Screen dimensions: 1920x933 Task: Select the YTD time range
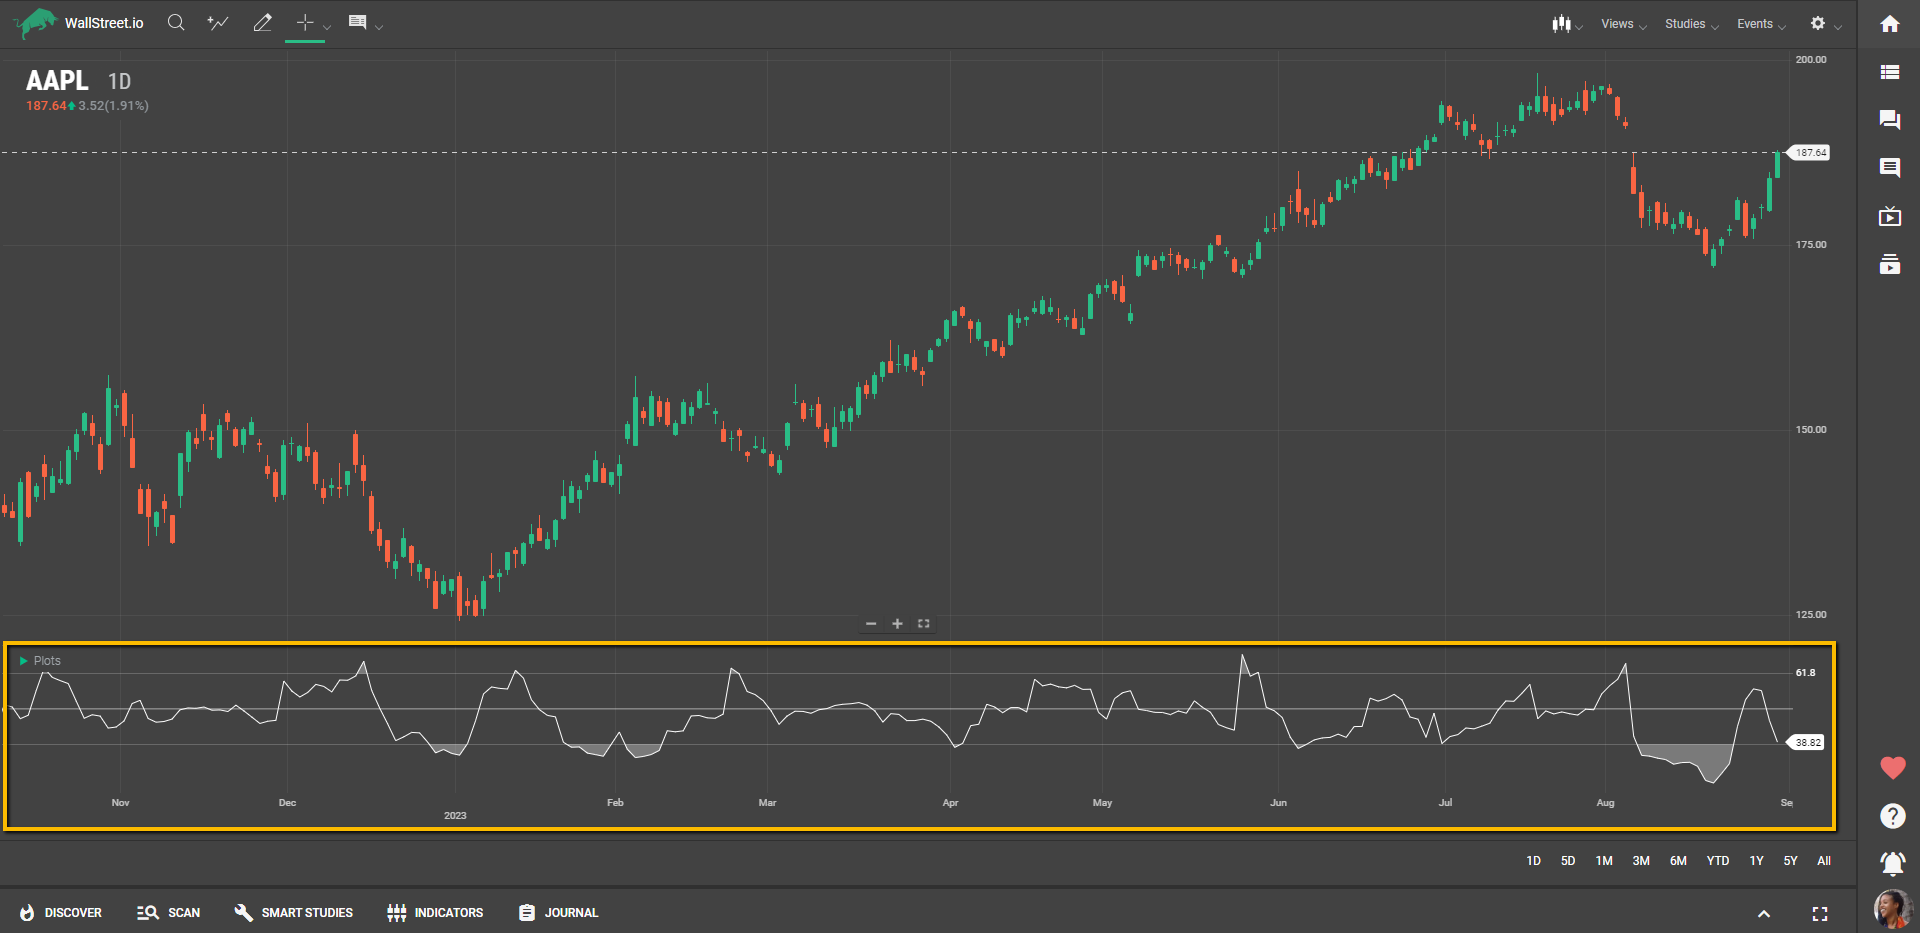point(1717,861)
